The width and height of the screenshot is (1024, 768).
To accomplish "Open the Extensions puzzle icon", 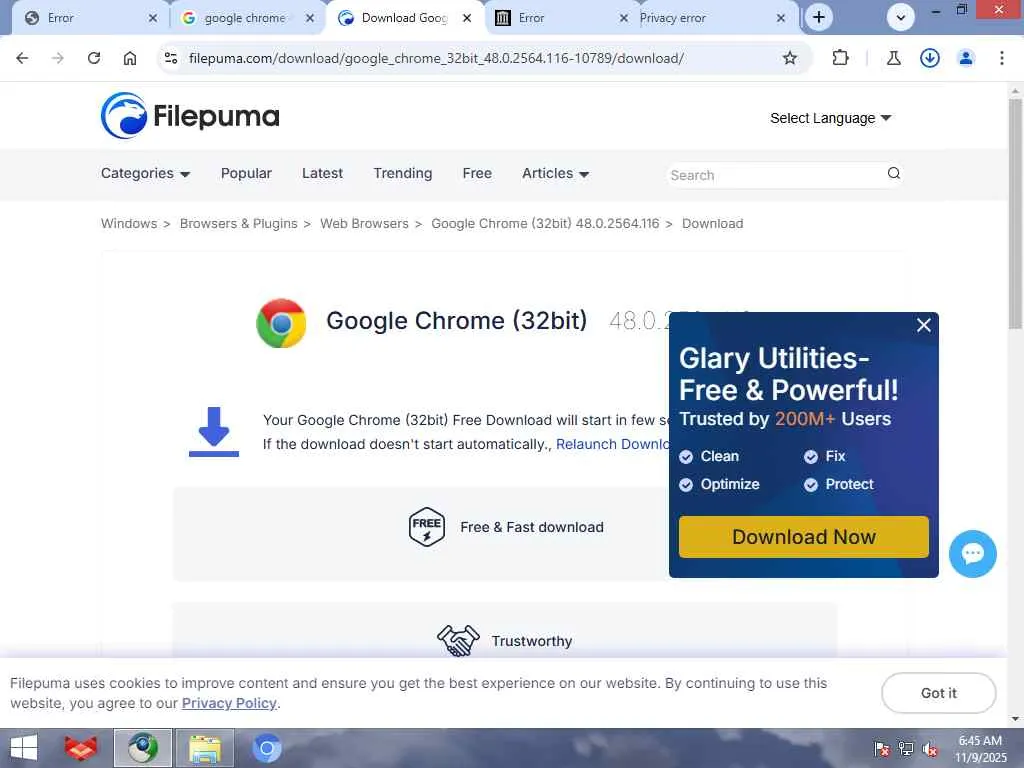I will (x=840, y=58).
